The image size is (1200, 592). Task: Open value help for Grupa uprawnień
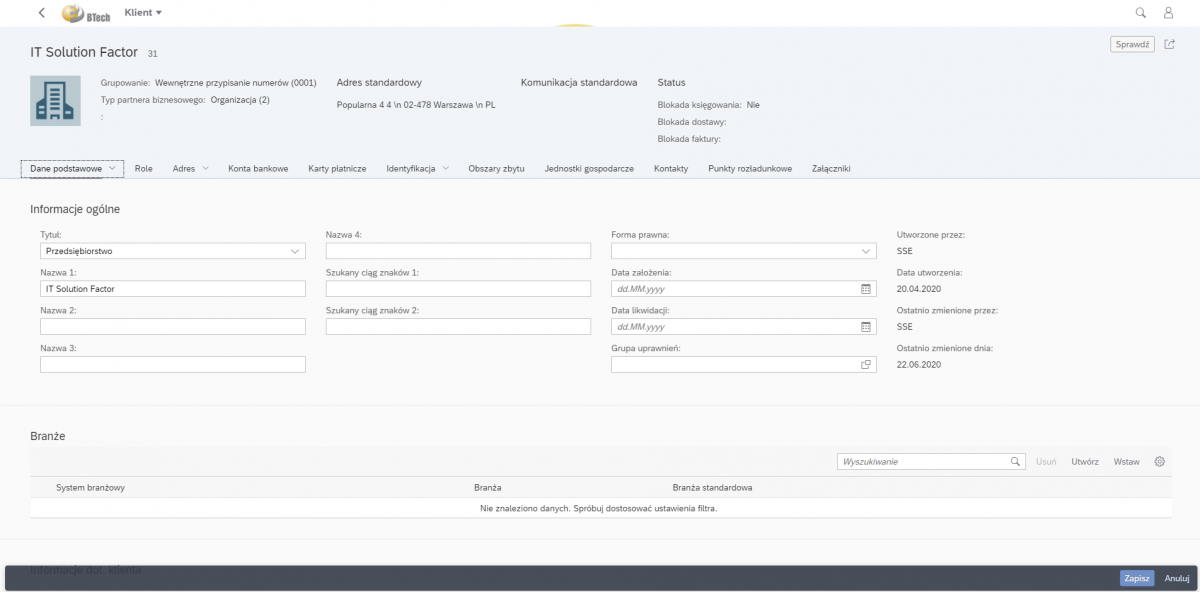(866, 365)
